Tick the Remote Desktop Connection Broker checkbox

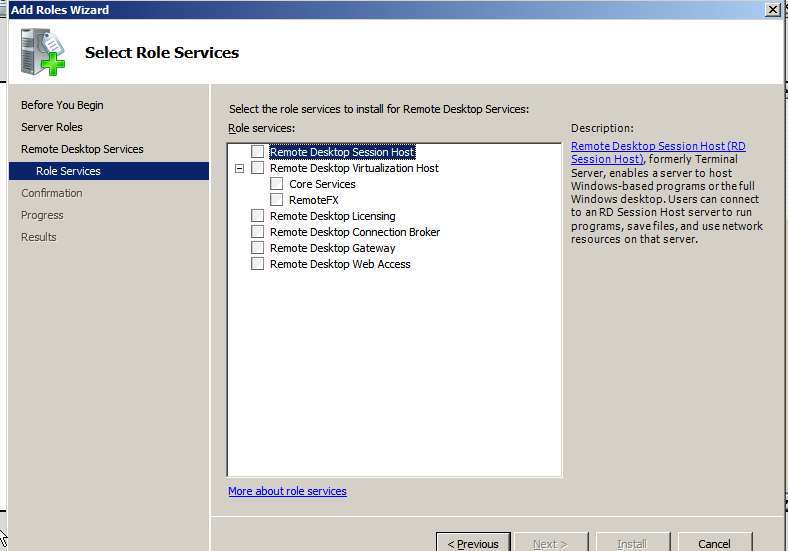coord(257,232)
